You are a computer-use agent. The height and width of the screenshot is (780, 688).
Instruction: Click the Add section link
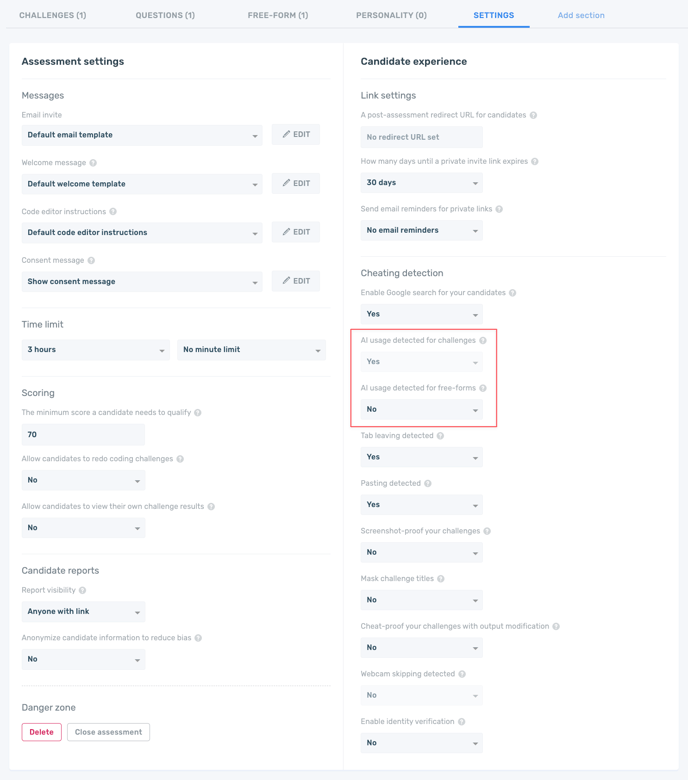(581, 16)
